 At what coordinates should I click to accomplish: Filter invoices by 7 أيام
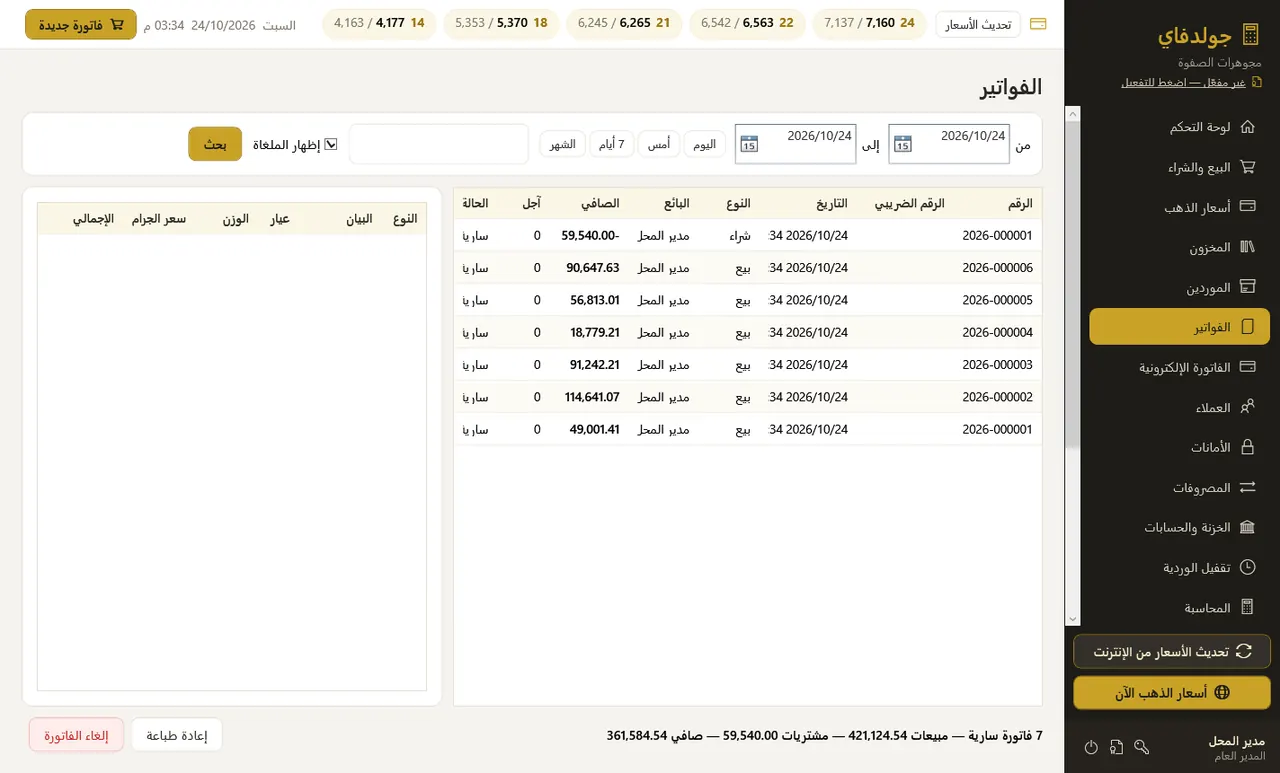(x=612, y=144)
